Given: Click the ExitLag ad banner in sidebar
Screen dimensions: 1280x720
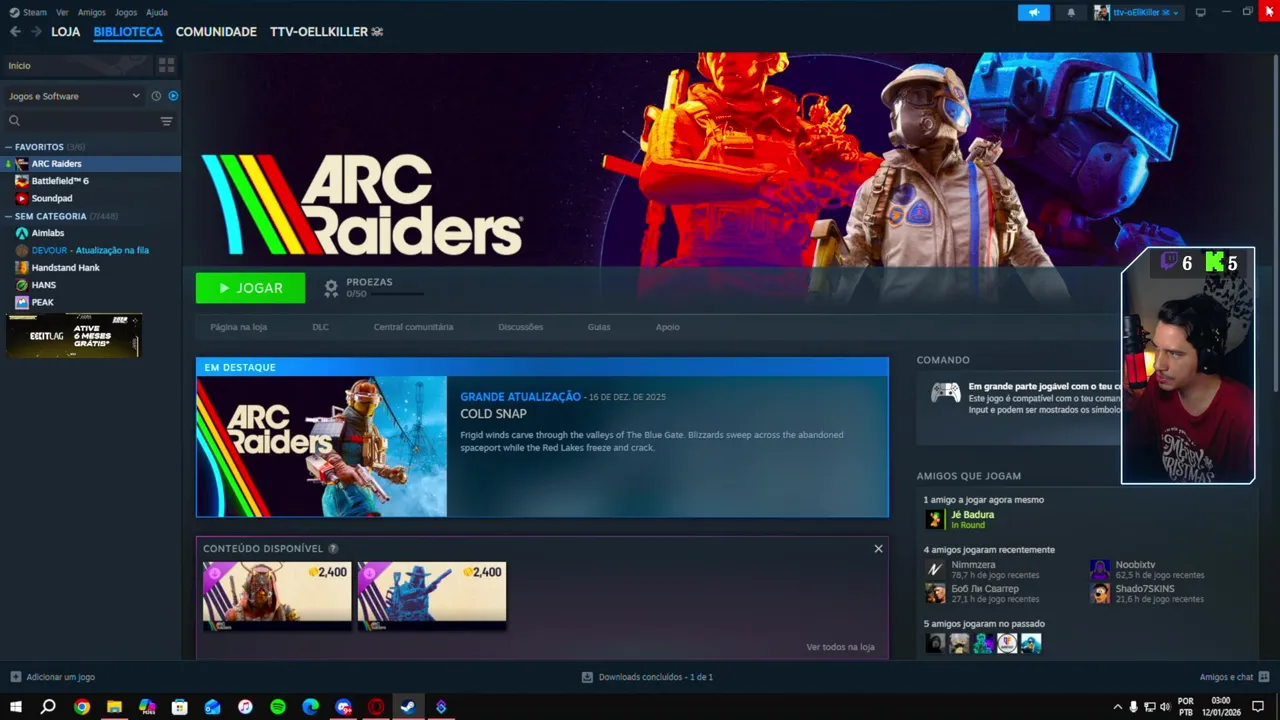Looking at the screenshot, I should click(x=73, y=336).
